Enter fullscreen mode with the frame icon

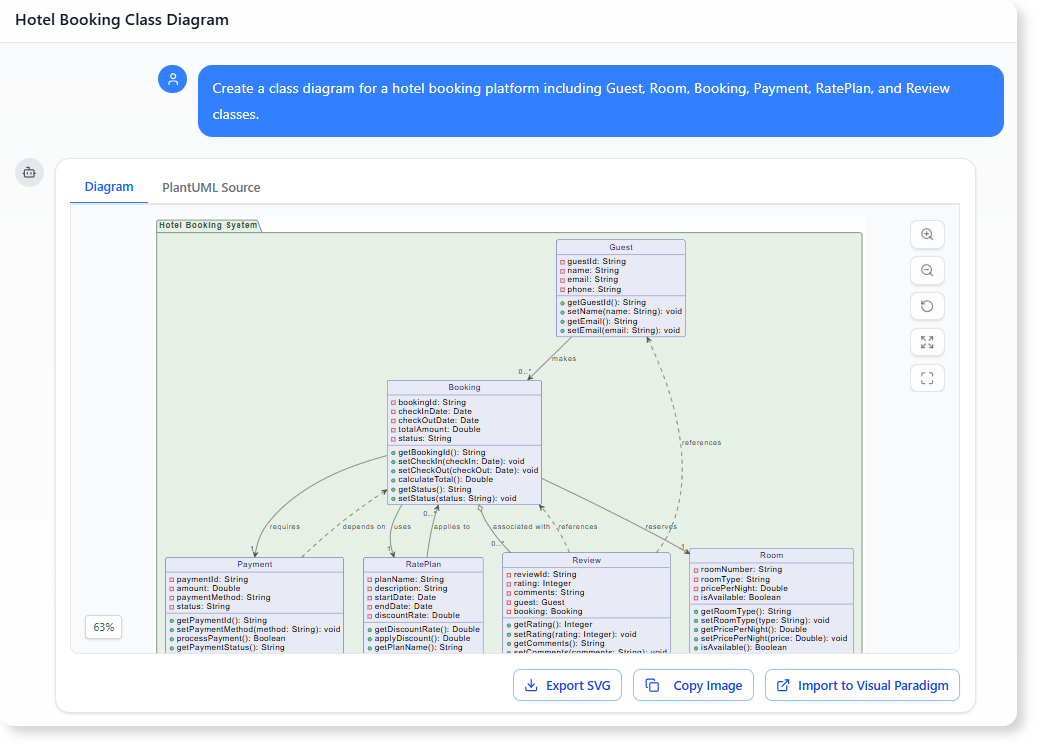pyautogui.click(x=927, y=378)
